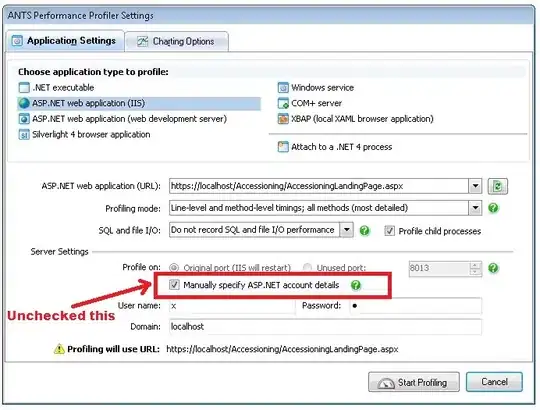Click the Server Settings section label

click(x=60, y=252)
